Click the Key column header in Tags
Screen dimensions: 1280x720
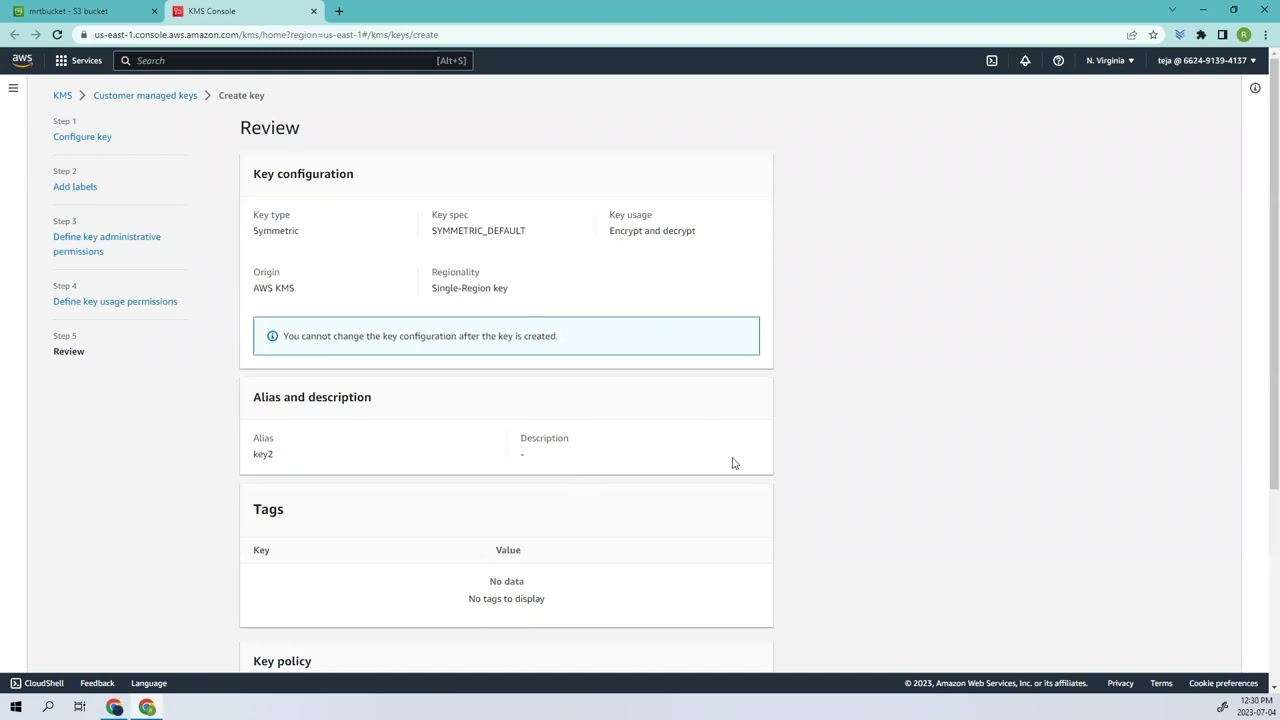coord(261,550)
